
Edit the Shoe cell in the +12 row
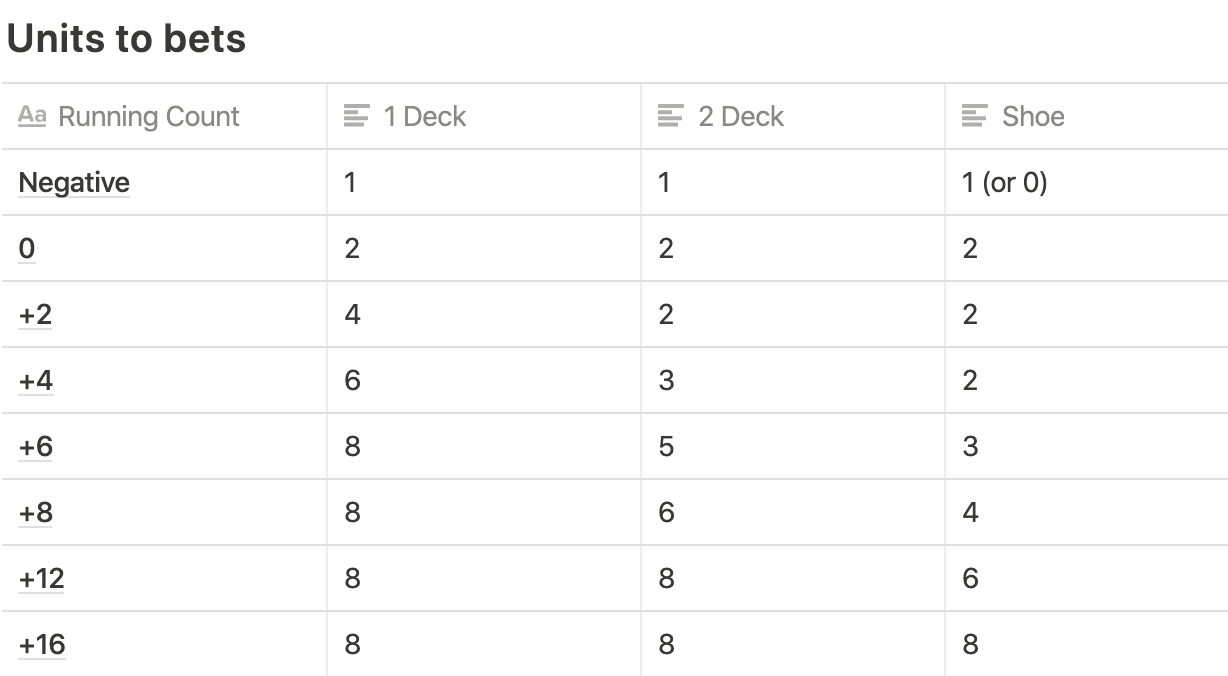pos(970,579)
